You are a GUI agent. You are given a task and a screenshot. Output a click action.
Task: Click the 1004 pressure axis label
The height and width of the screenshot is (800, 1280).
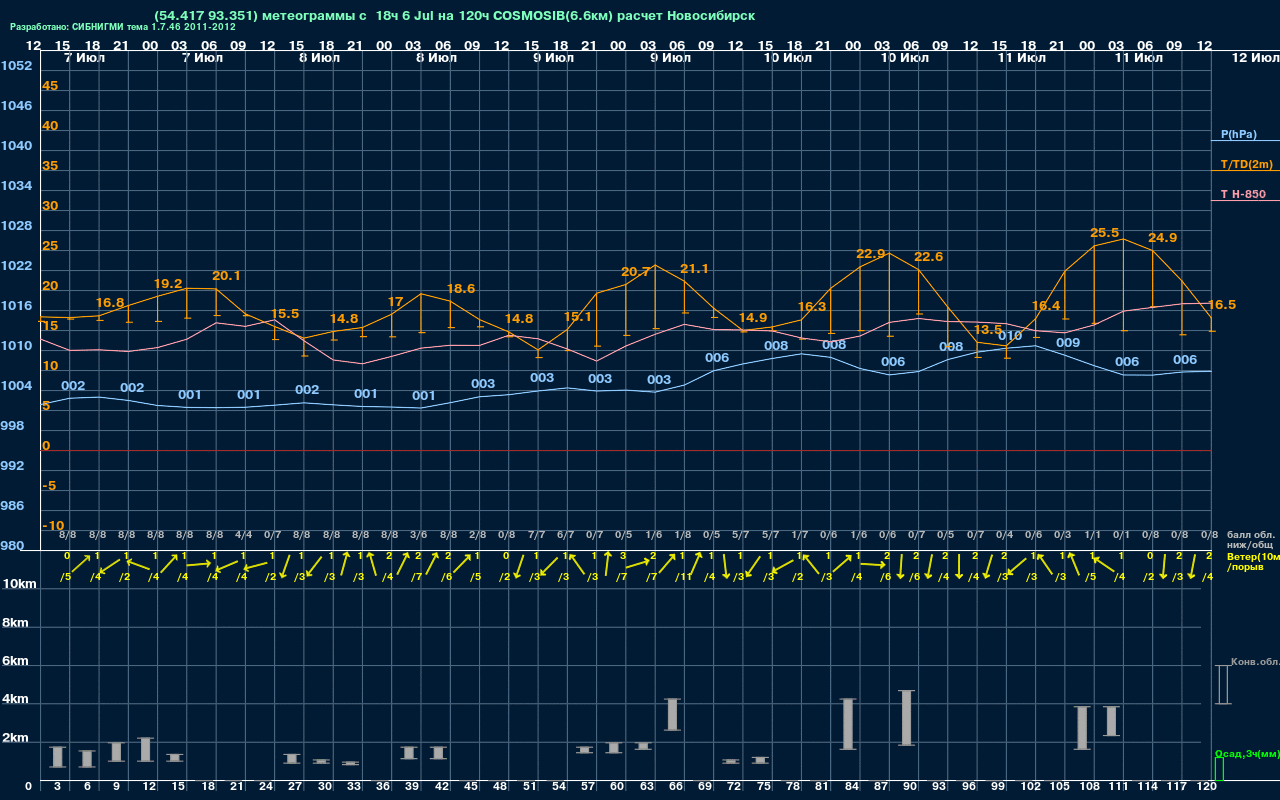pyautogui.click(x=16, y=386)
